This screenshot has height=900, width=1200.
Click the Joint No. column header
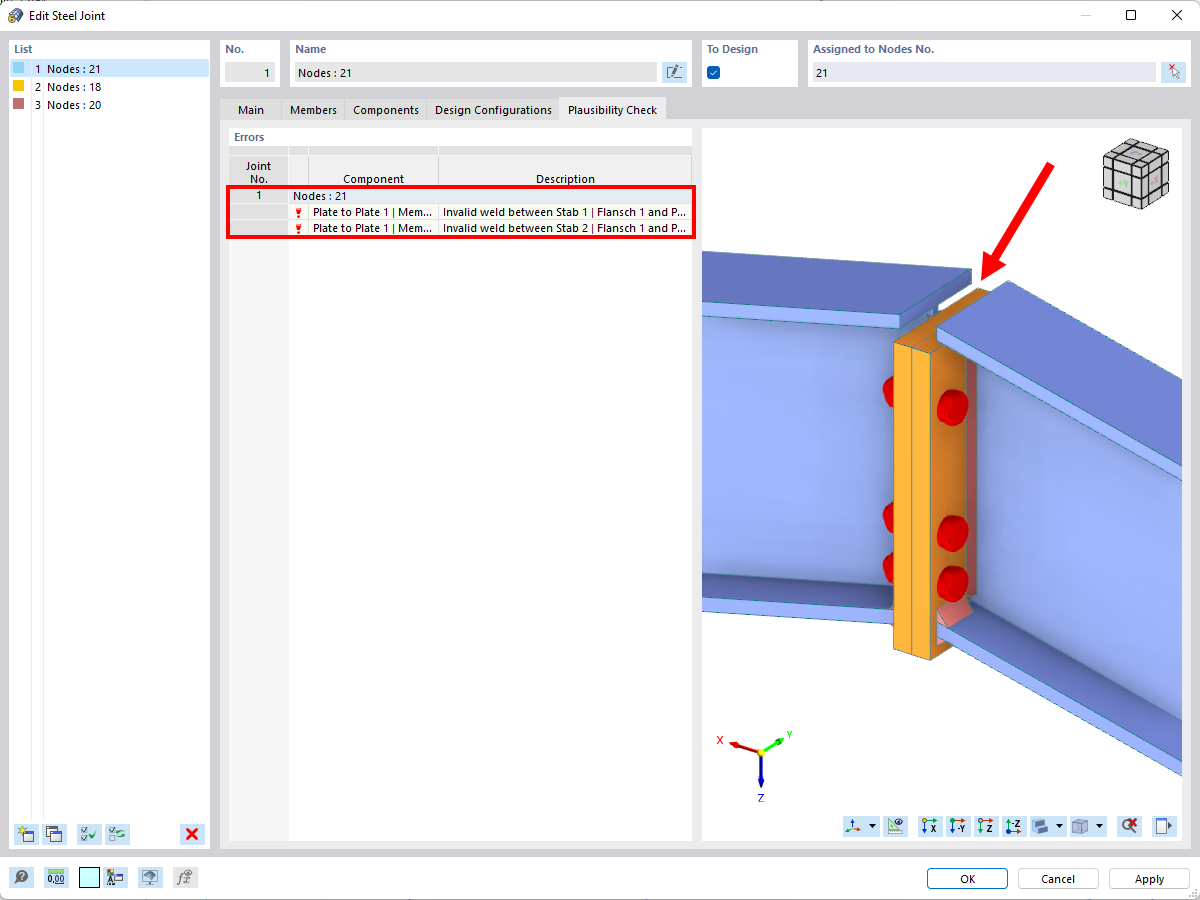258,172
